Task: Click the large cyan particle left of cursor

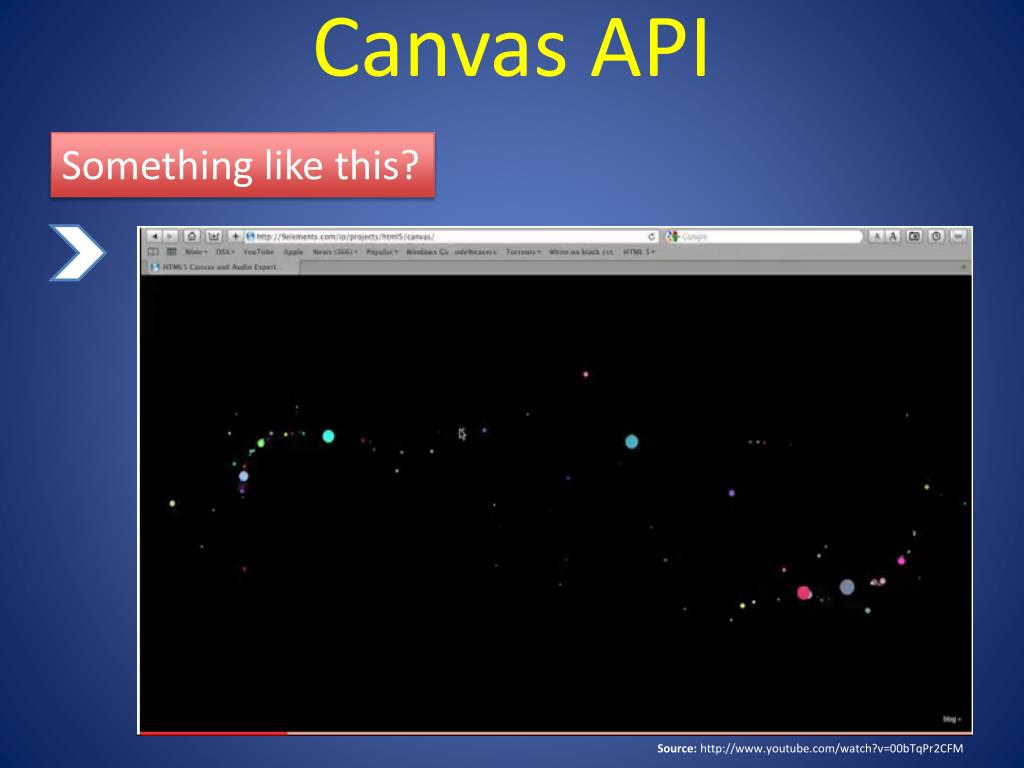Action: point(328,436)
